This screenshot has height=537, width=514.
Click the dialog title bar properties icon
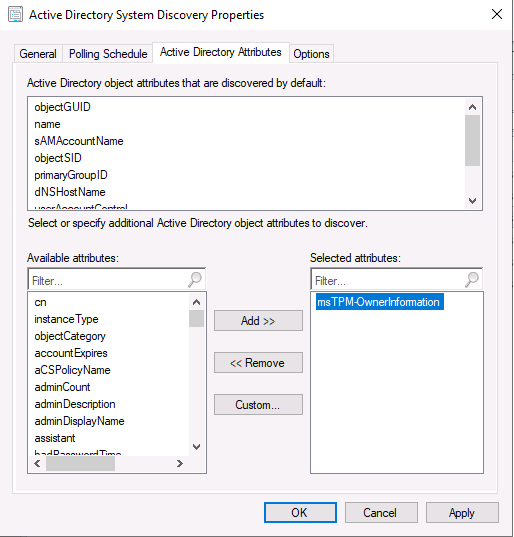(15, 15)
